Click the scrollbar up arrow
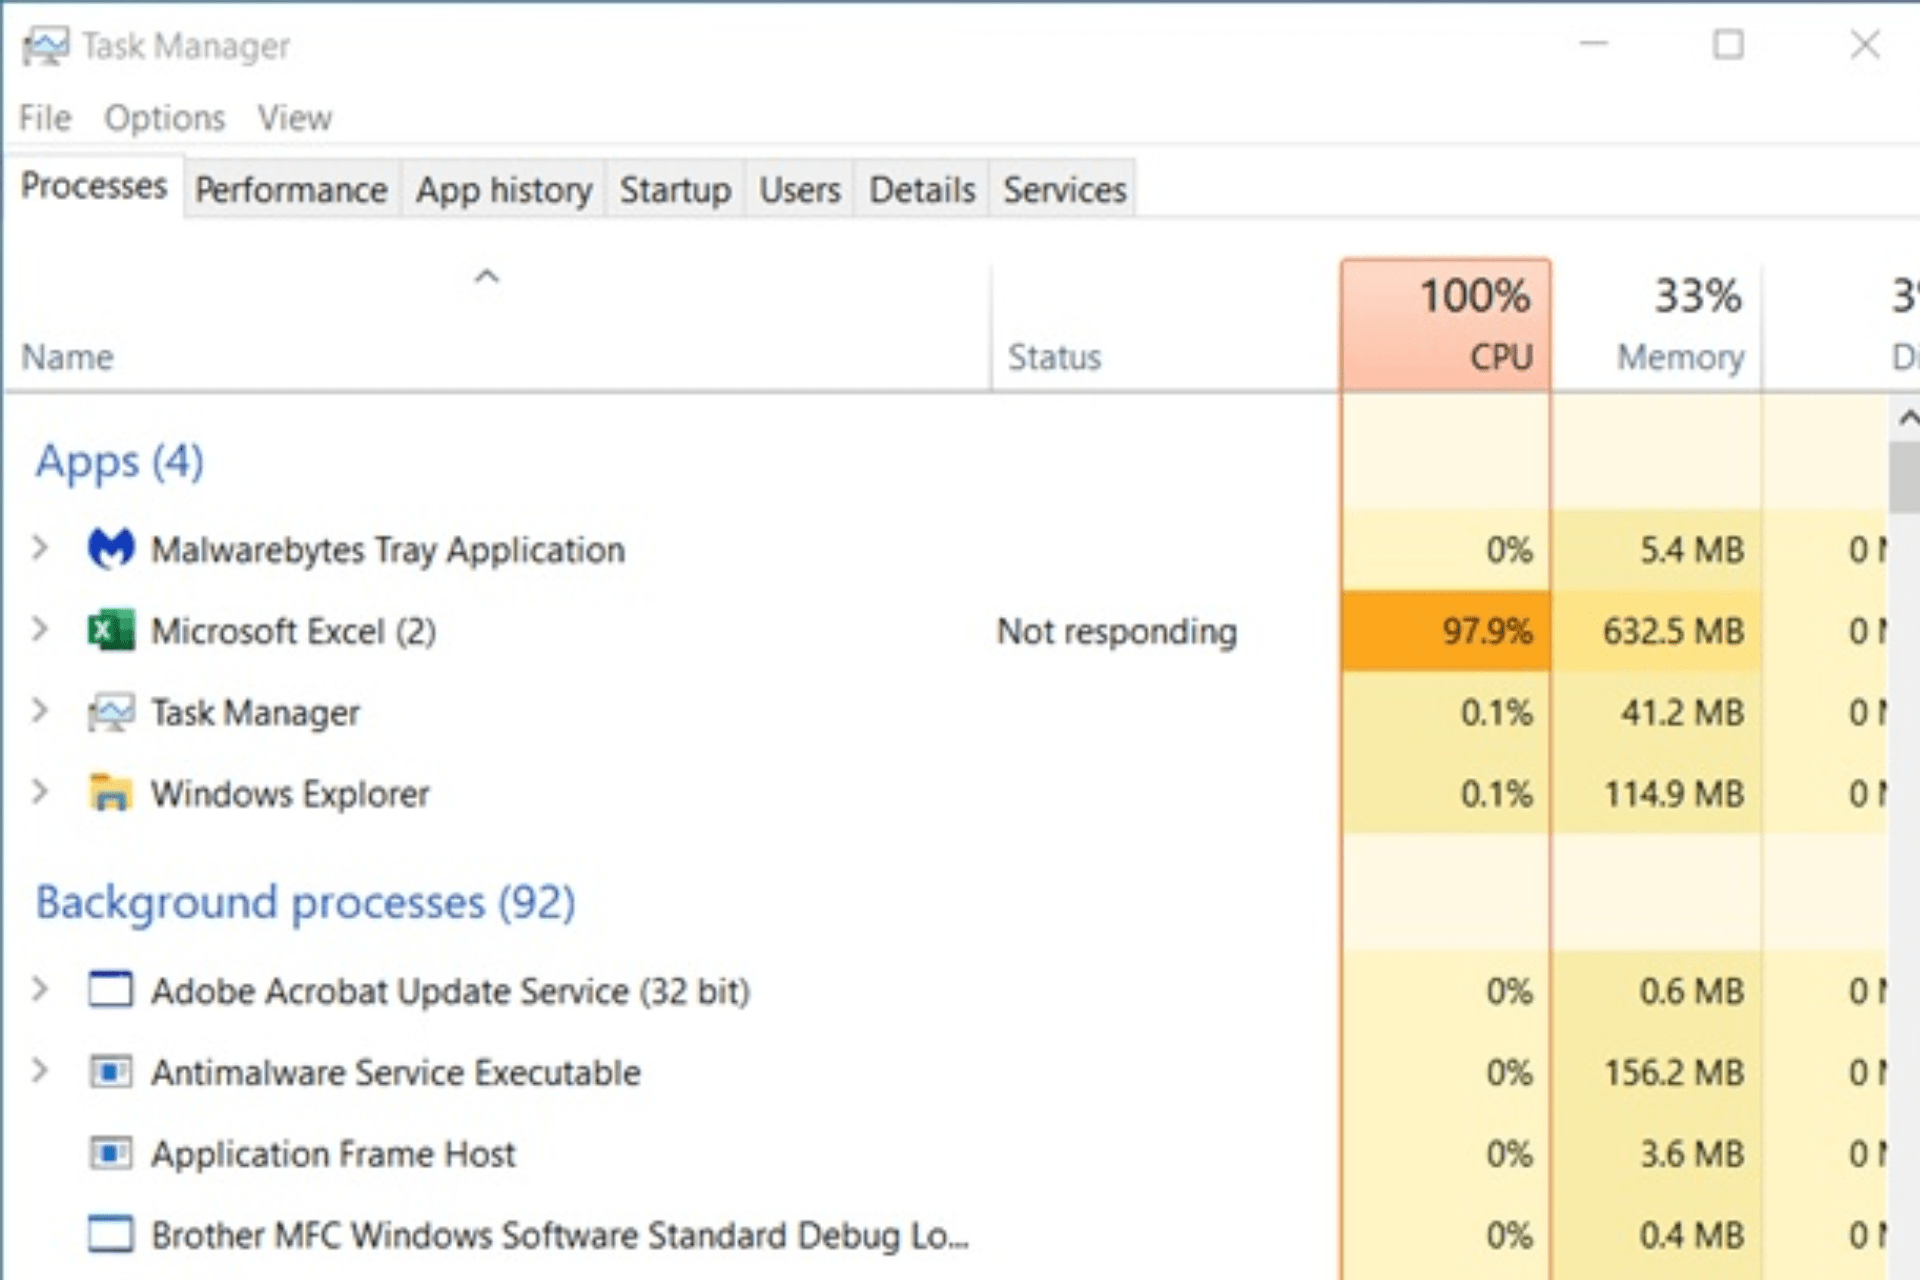This screenshot has width=1920, height=1280. (1908, 417)
